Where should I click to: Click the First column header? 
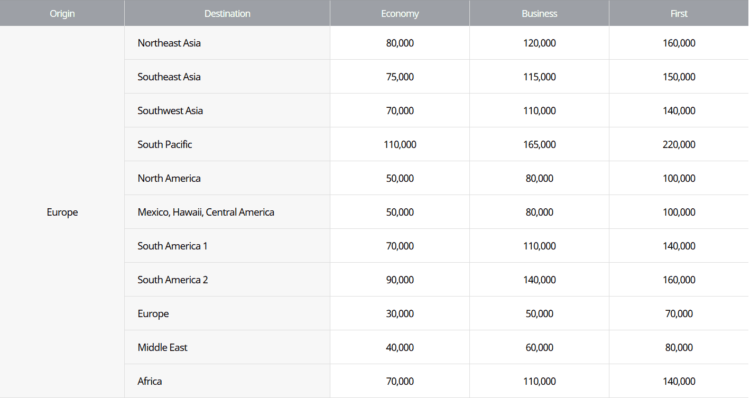point(679,13)
